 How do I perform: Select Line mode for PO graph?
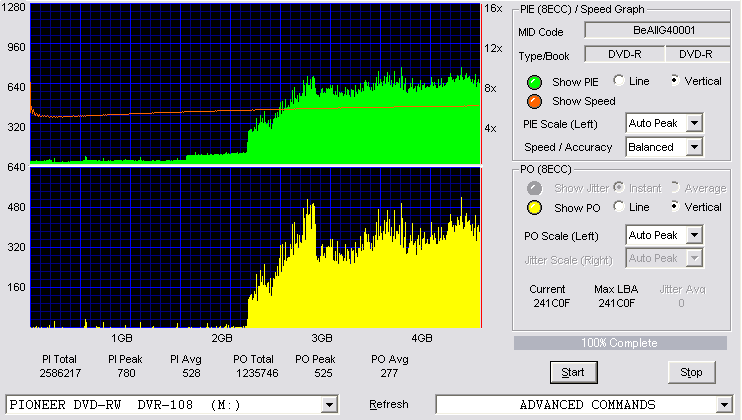tap(618, 206)
